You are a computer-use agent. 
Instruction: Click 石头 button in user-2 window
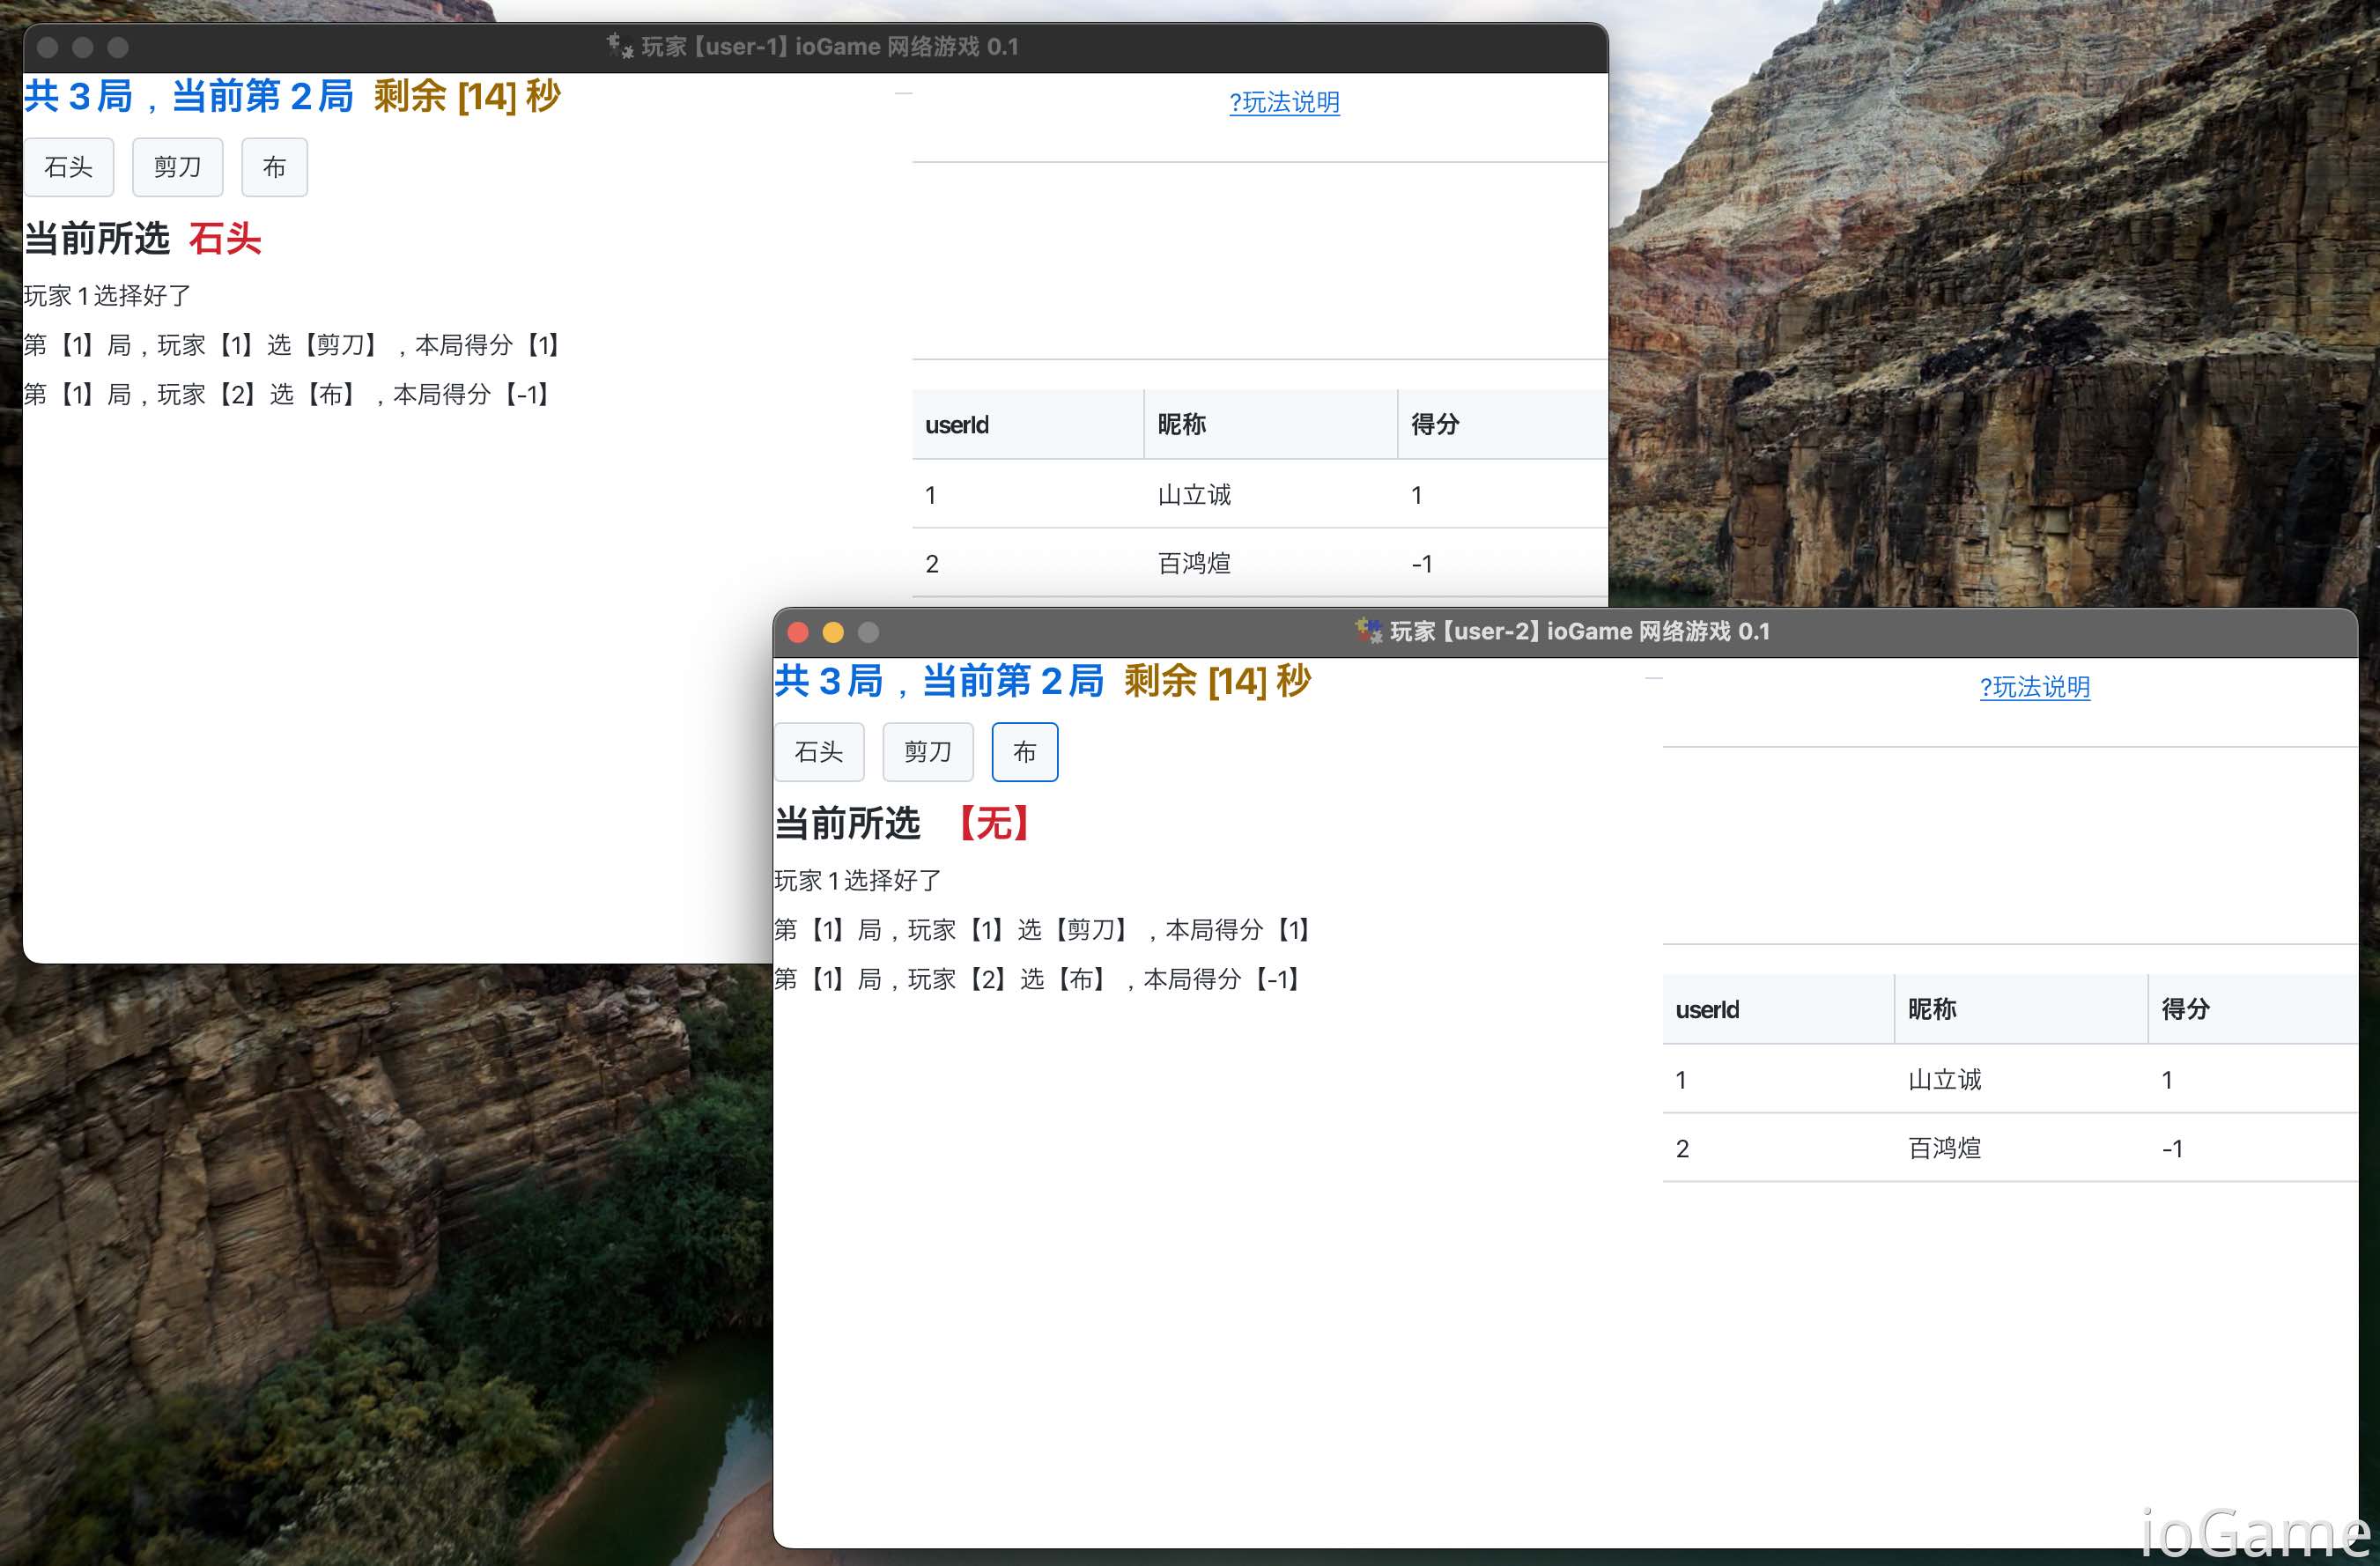(x=818, y=752)
